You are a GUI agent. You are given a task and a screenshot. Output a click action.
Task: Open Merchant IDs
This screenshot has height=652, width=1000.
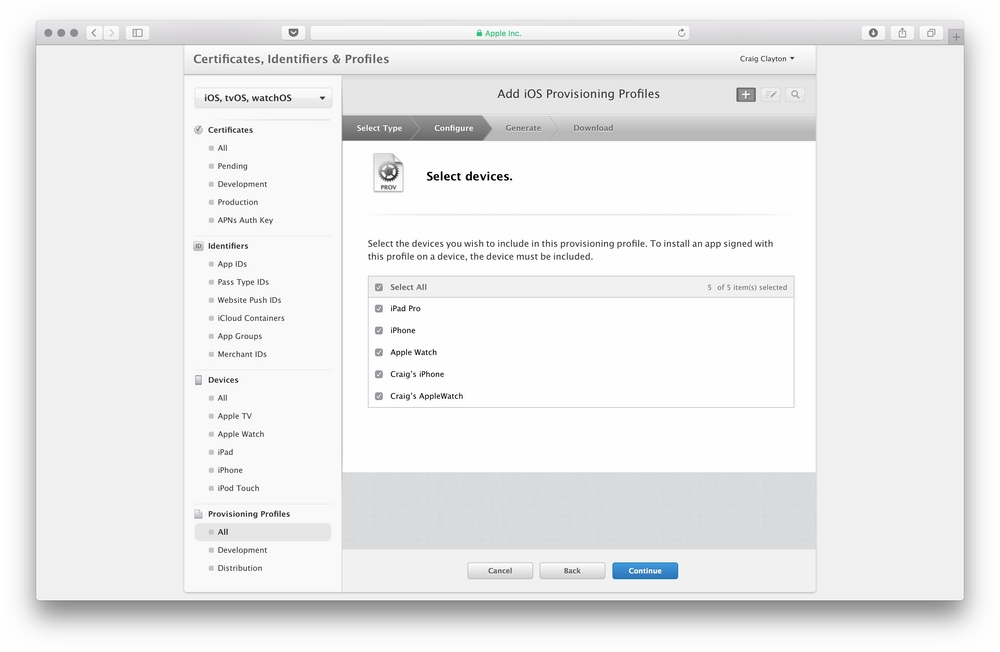coord(242,354)
